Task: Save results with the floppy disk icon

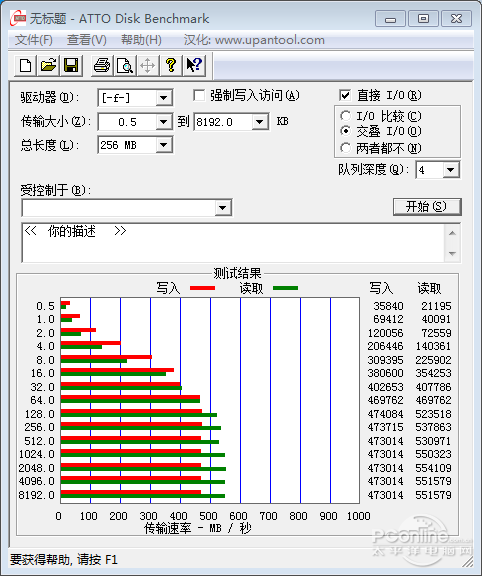Action: pos(71,66)
